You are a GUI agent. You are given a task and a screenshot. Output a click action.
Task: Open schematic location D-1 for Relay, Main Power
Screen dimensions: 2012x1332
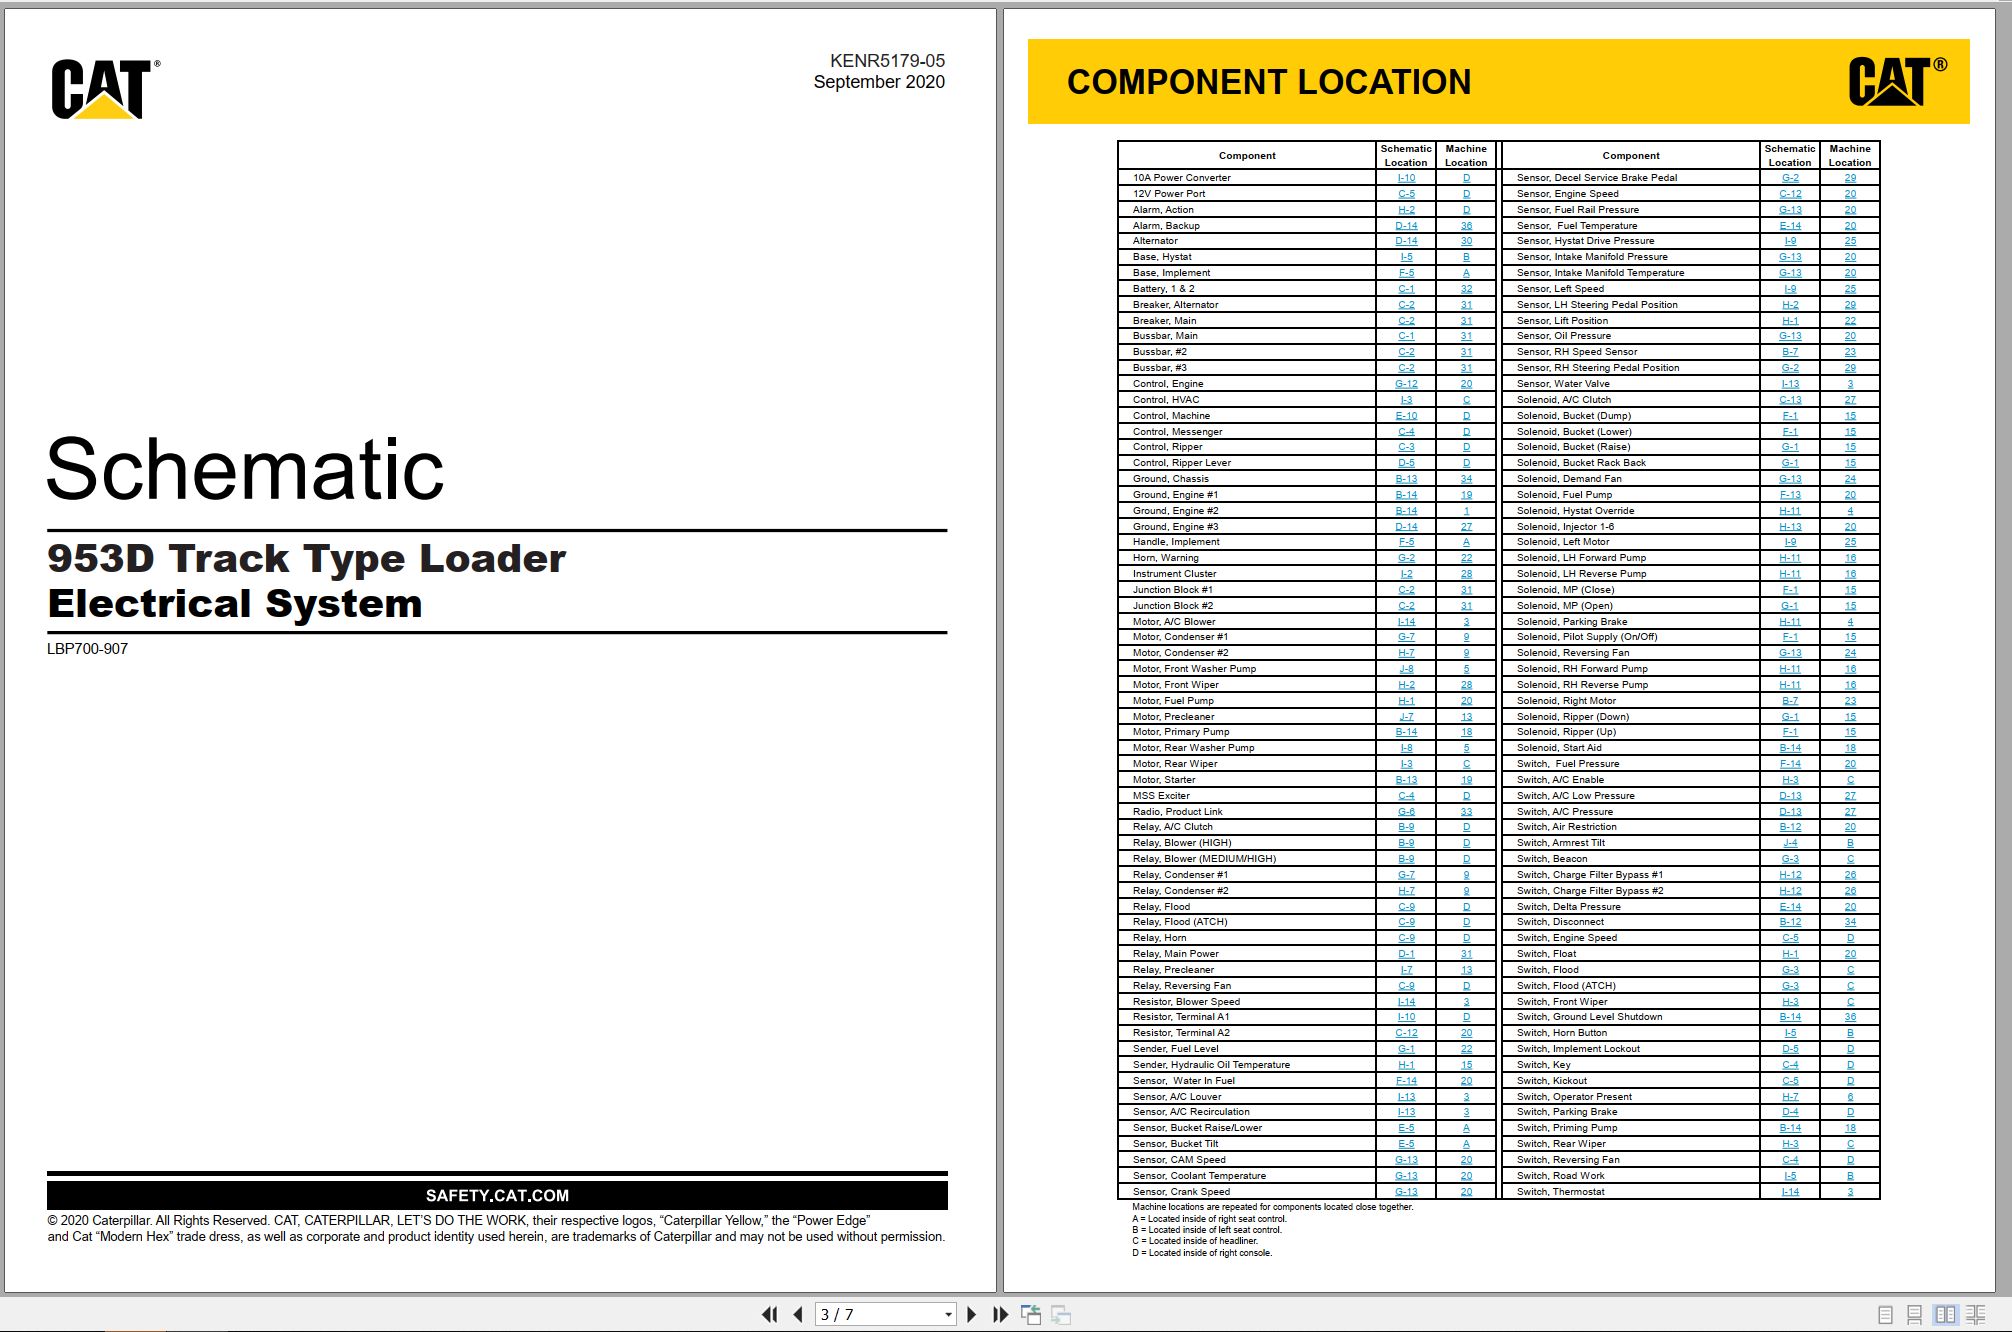coord(1406,954)
